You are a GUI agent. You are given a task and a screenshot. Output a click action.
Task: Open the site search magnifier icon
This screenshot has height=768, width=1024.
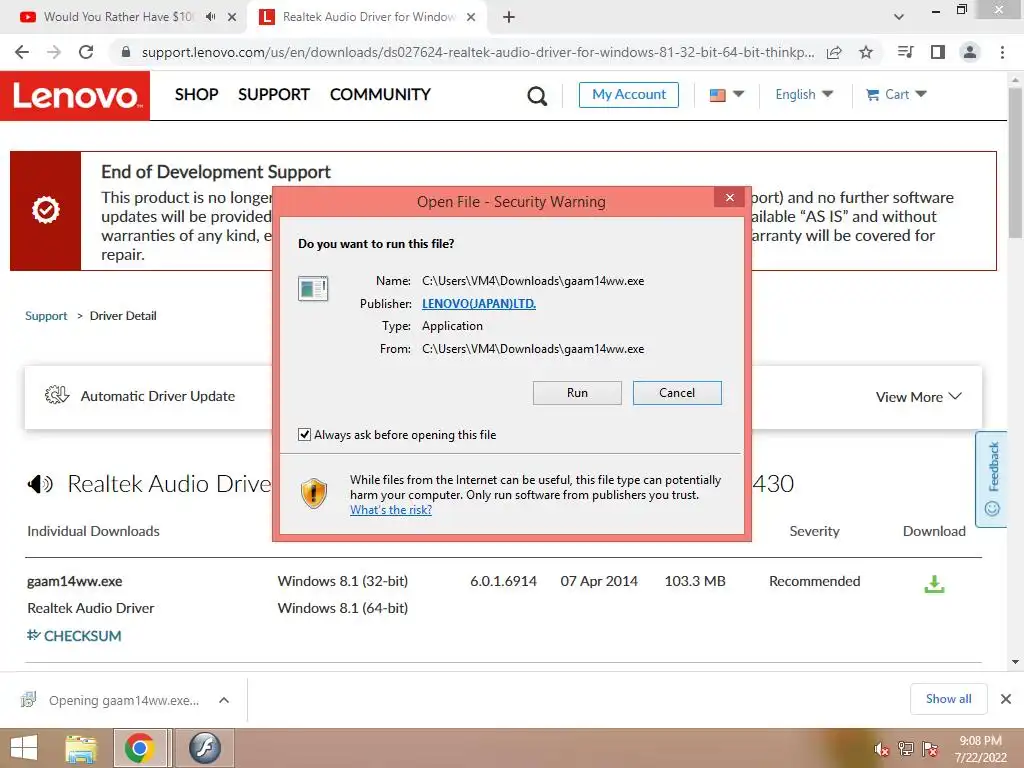pyautogui.click(x=537, y=96)
